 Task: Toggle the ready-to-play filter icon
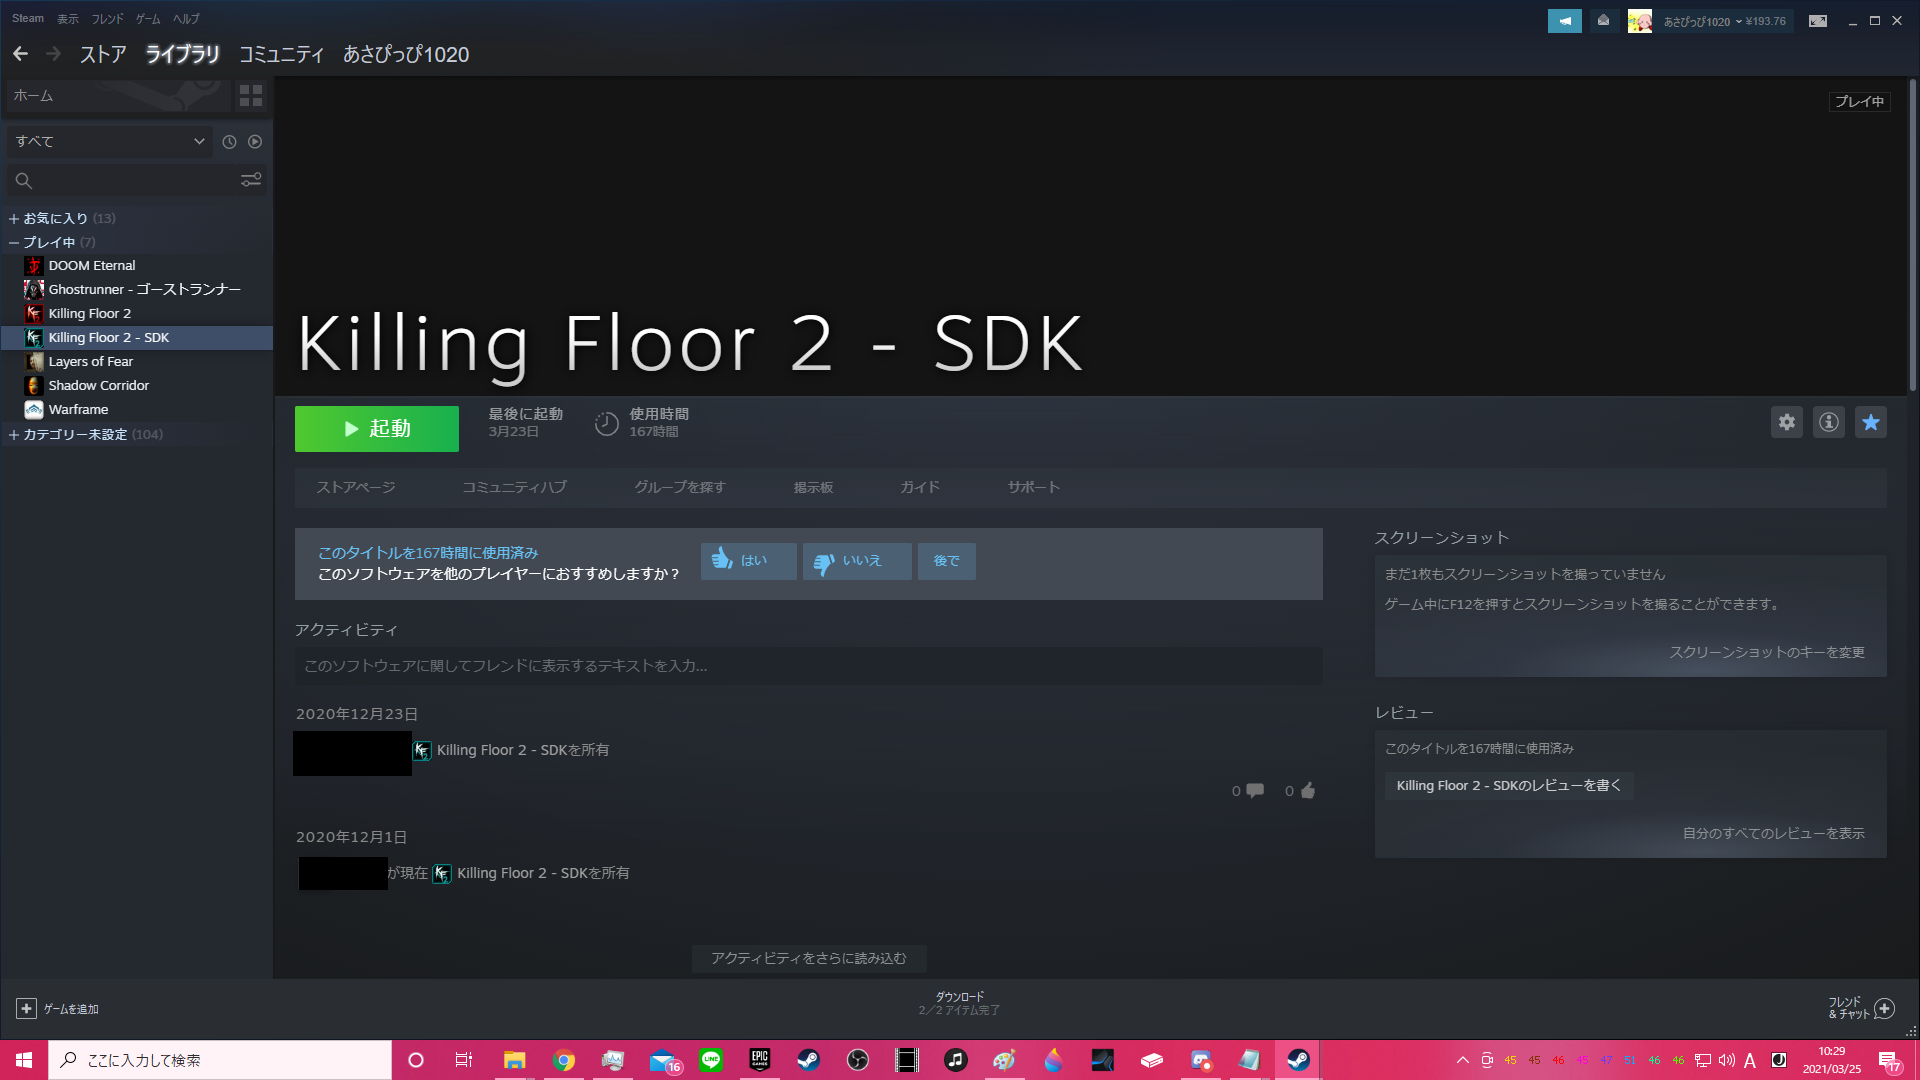click(x=255, y=142)
